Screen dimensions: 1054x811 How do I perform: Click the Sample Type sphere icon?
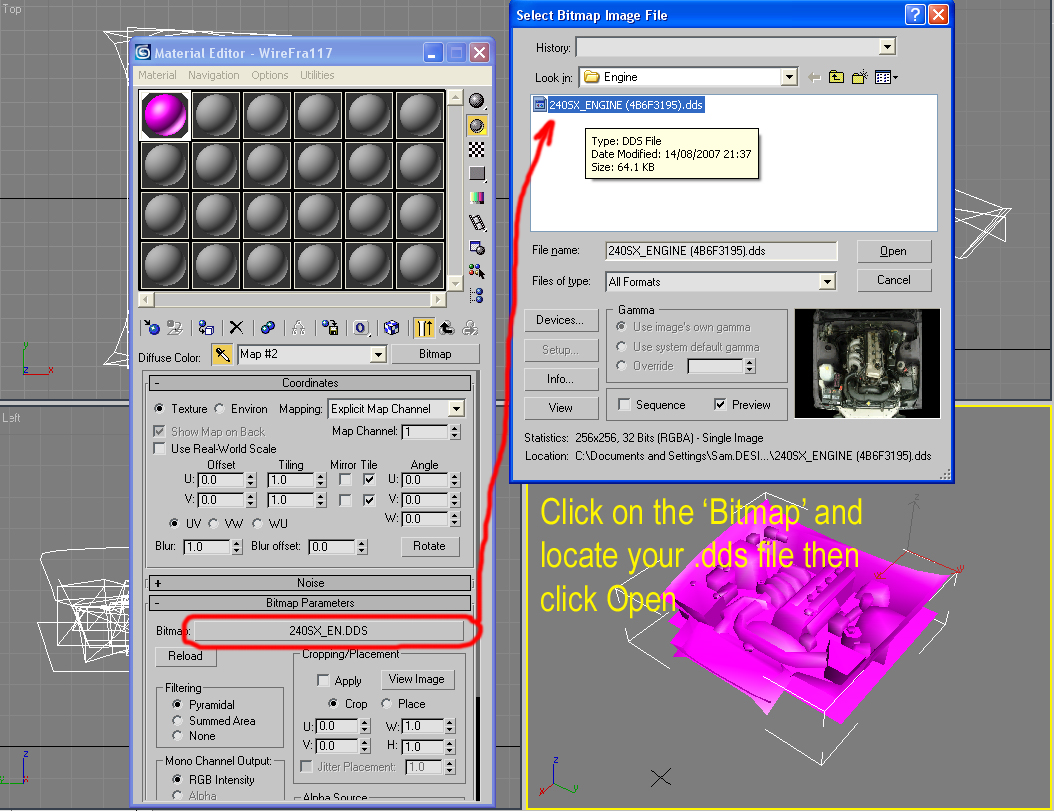pyautogui.click(x=477, y=101)
